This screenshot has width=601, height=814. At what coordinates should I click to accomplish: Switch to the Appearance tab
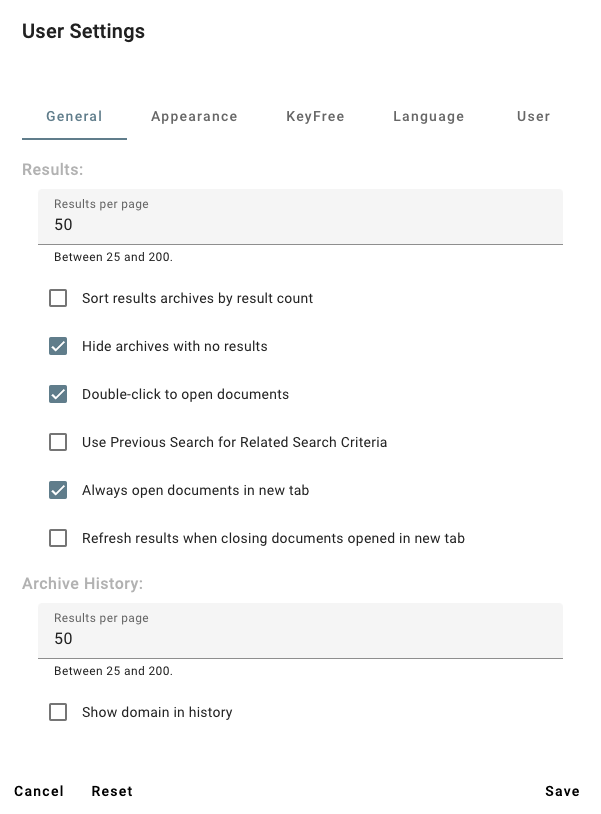point(194,116)
